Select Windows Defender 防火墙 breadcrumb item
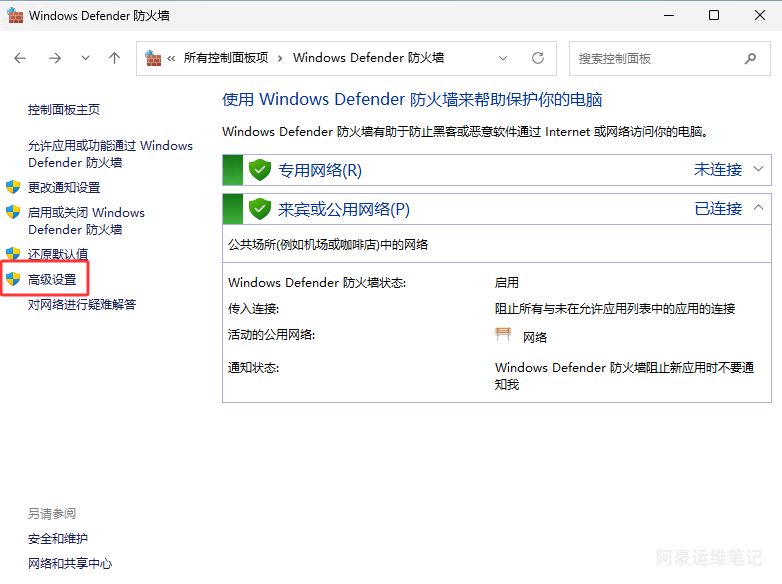This screenshot has height=584, width=782. [x=368, y=58]
